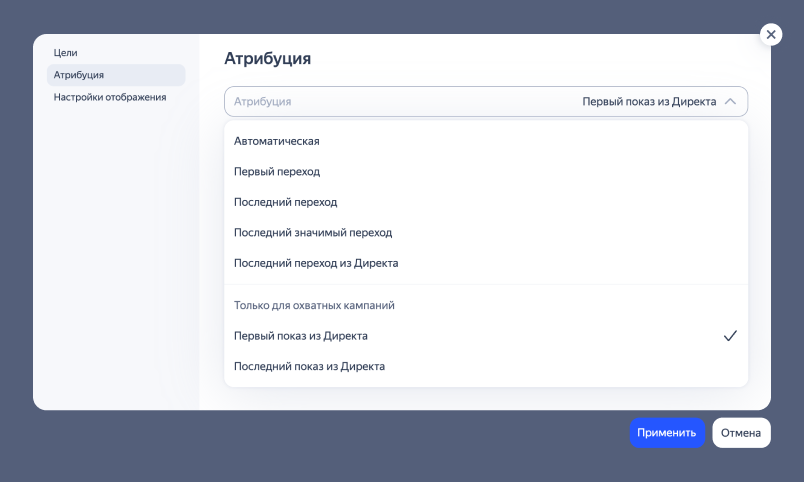Select the Последний переход option
The height and width of the screenshot is (482, 804).
coord(285,202)
